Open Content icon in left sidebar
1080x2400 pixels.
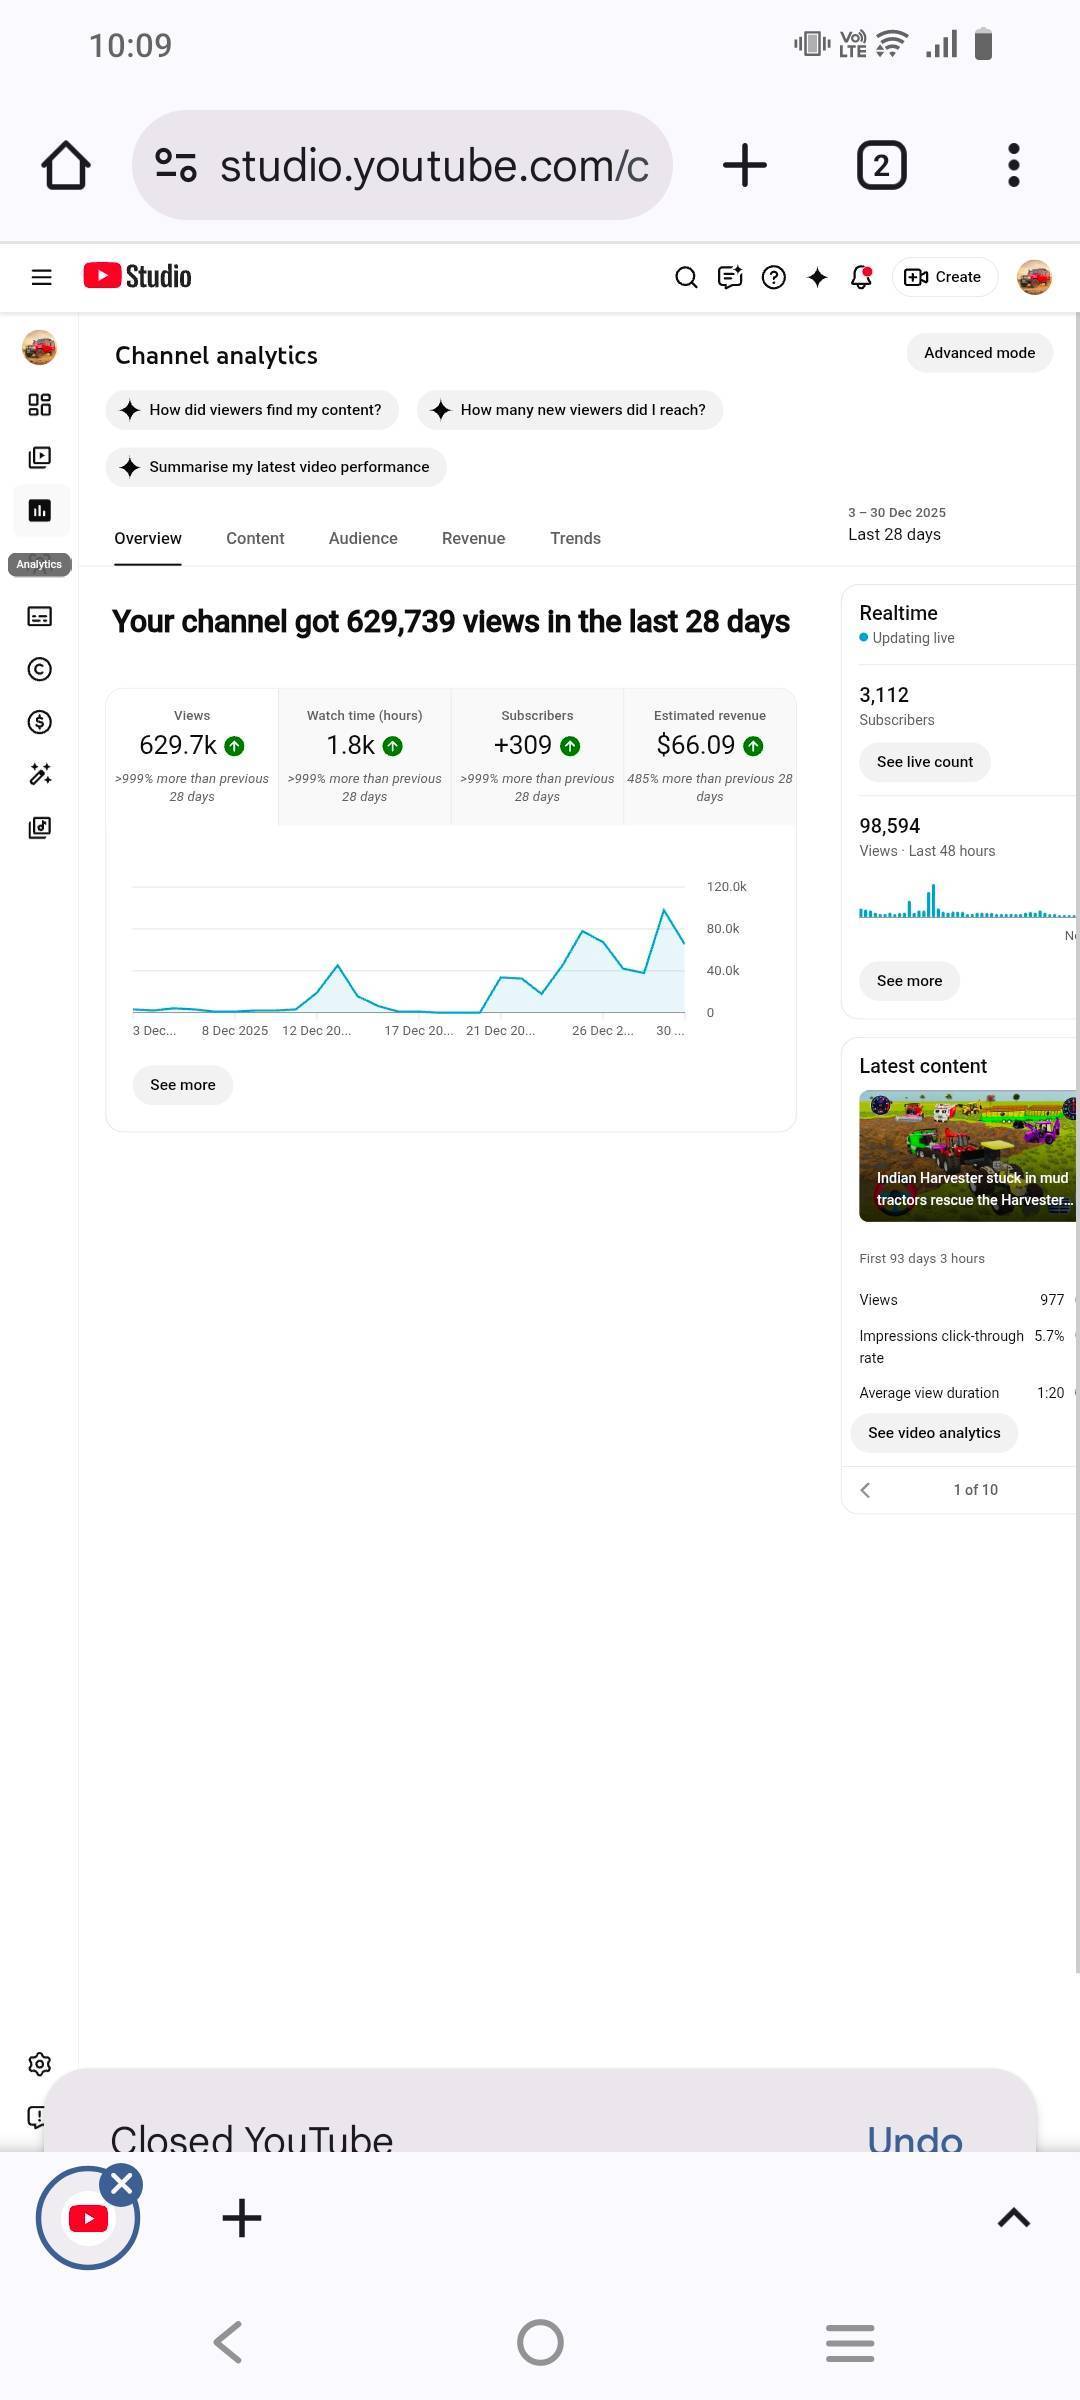click(x=39, y=457)
